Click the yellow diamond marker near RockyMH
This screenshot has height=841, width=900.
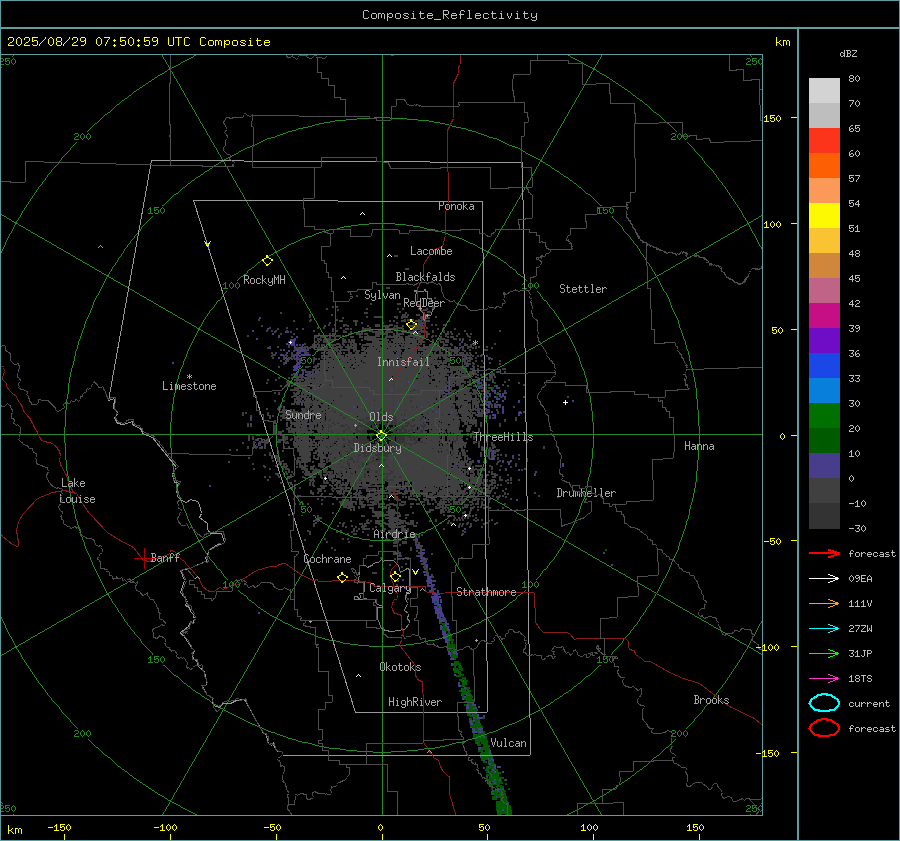267,261
